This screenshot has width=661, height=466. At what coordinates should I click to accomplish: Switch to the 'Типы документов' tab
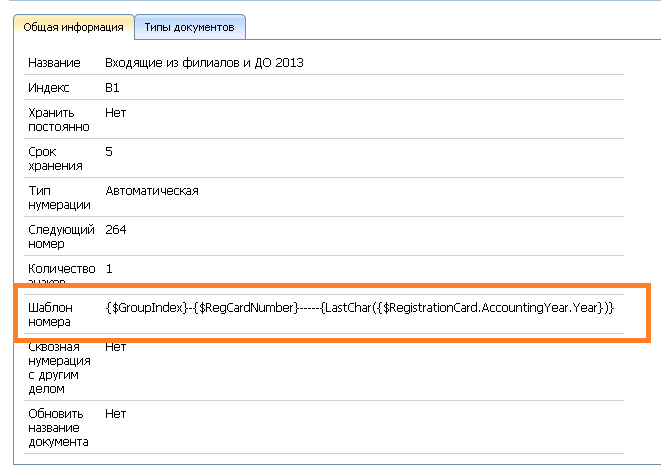click(189, 27)
